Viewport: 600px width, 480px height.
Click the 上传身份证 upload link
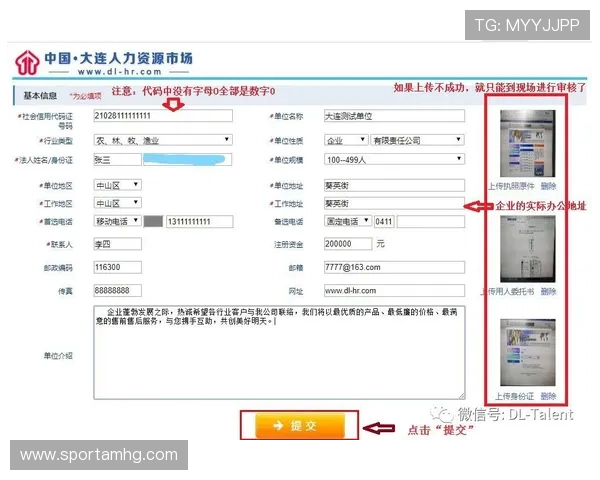tap(515, 396)
